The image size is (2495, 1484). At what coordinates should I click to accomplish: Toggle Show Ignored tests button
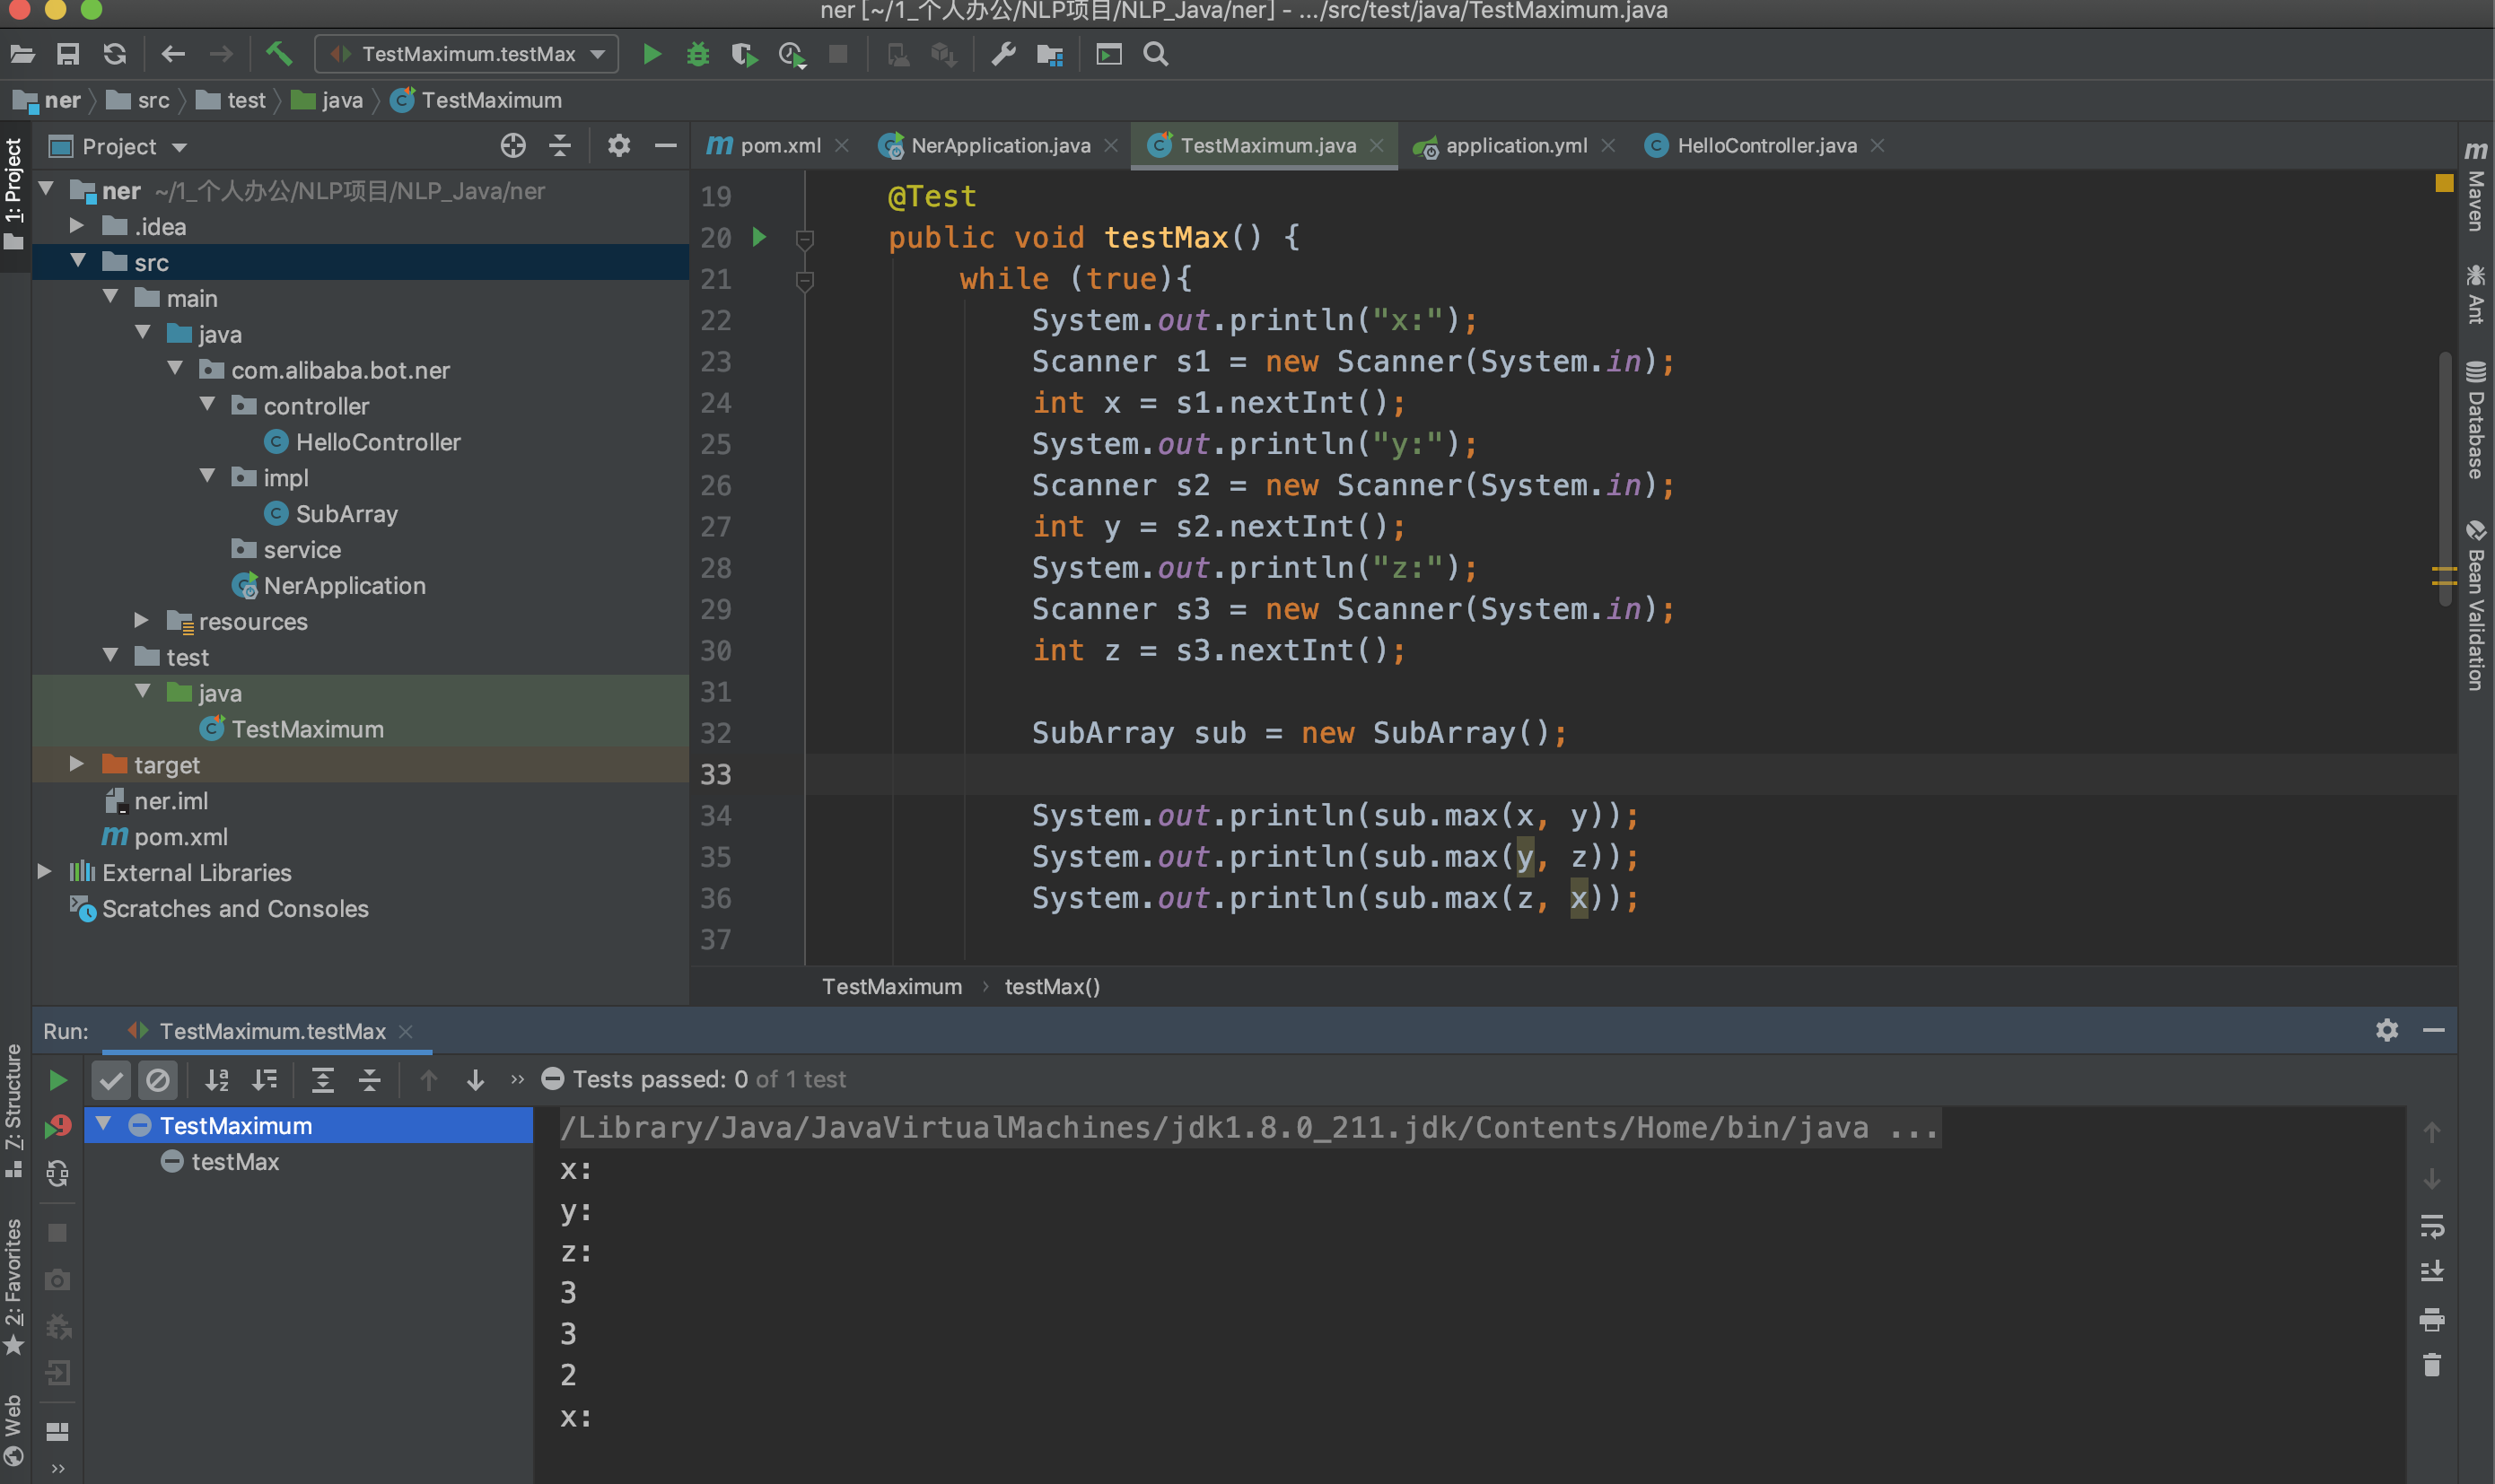(158, 1079)
